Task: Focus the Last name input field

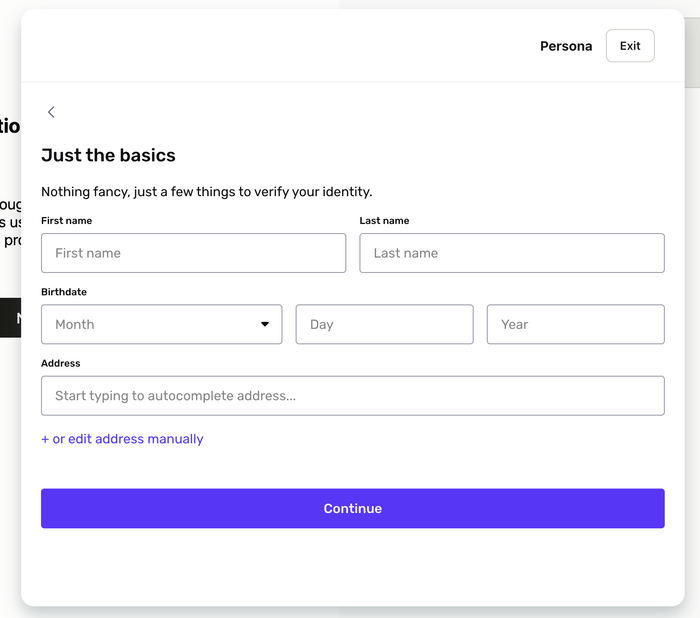Action: [511, 253]
